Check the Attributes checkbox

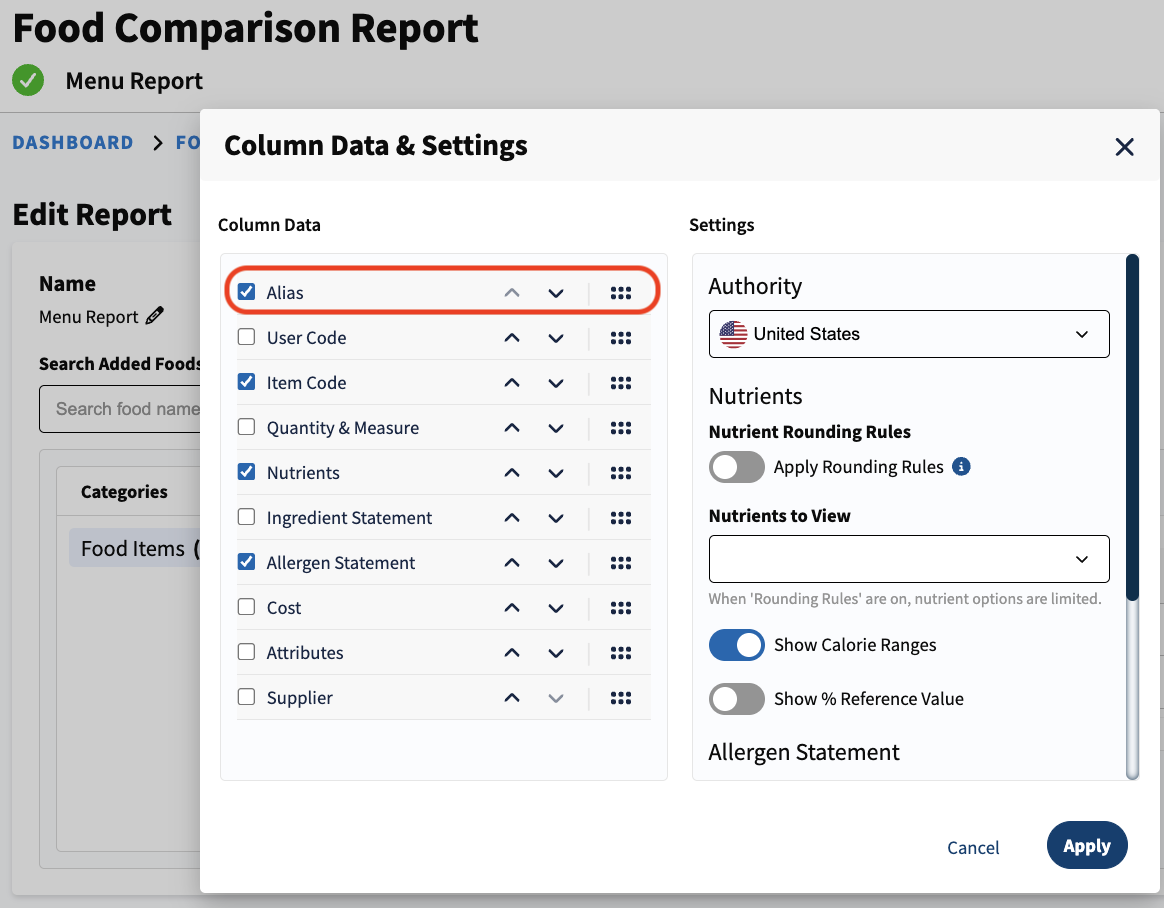click(246, 652)
